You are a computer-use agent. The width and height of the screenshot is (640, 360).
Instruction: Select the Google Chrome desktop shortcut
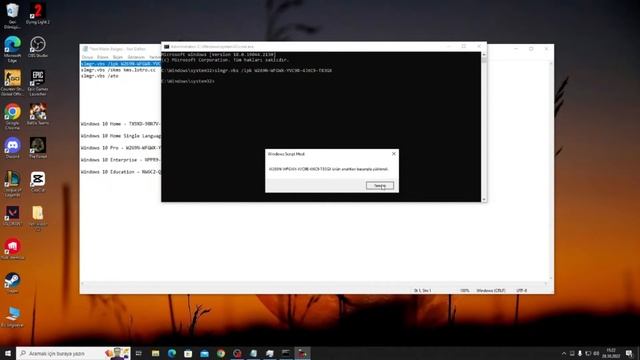(x=12, y=116)
